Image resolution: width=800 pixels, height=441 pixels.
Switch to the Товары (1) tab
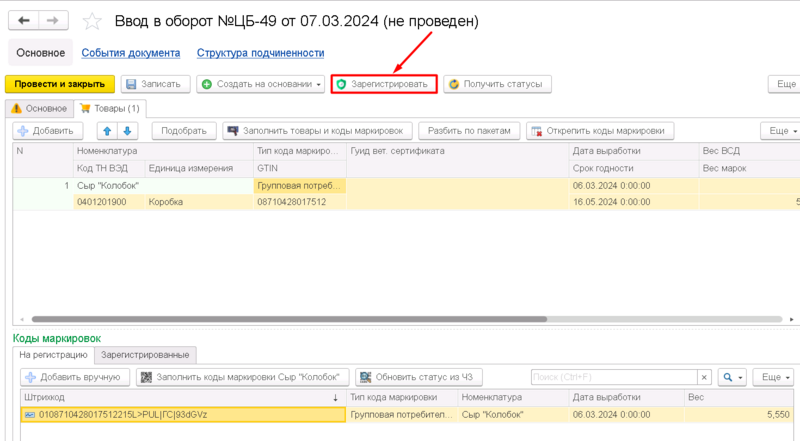coord(110,108)
